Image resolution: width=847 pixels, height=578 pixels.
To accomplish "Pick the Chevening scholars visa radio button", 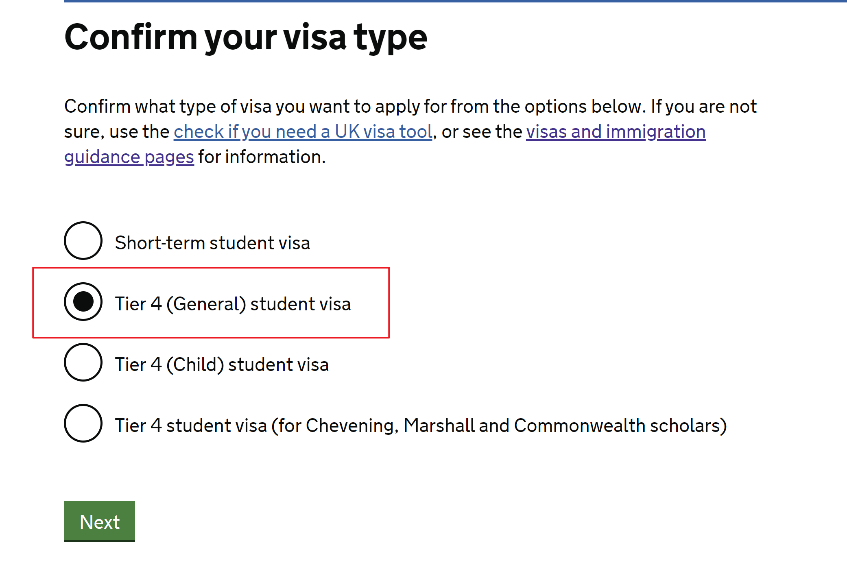I will point(83,424).
